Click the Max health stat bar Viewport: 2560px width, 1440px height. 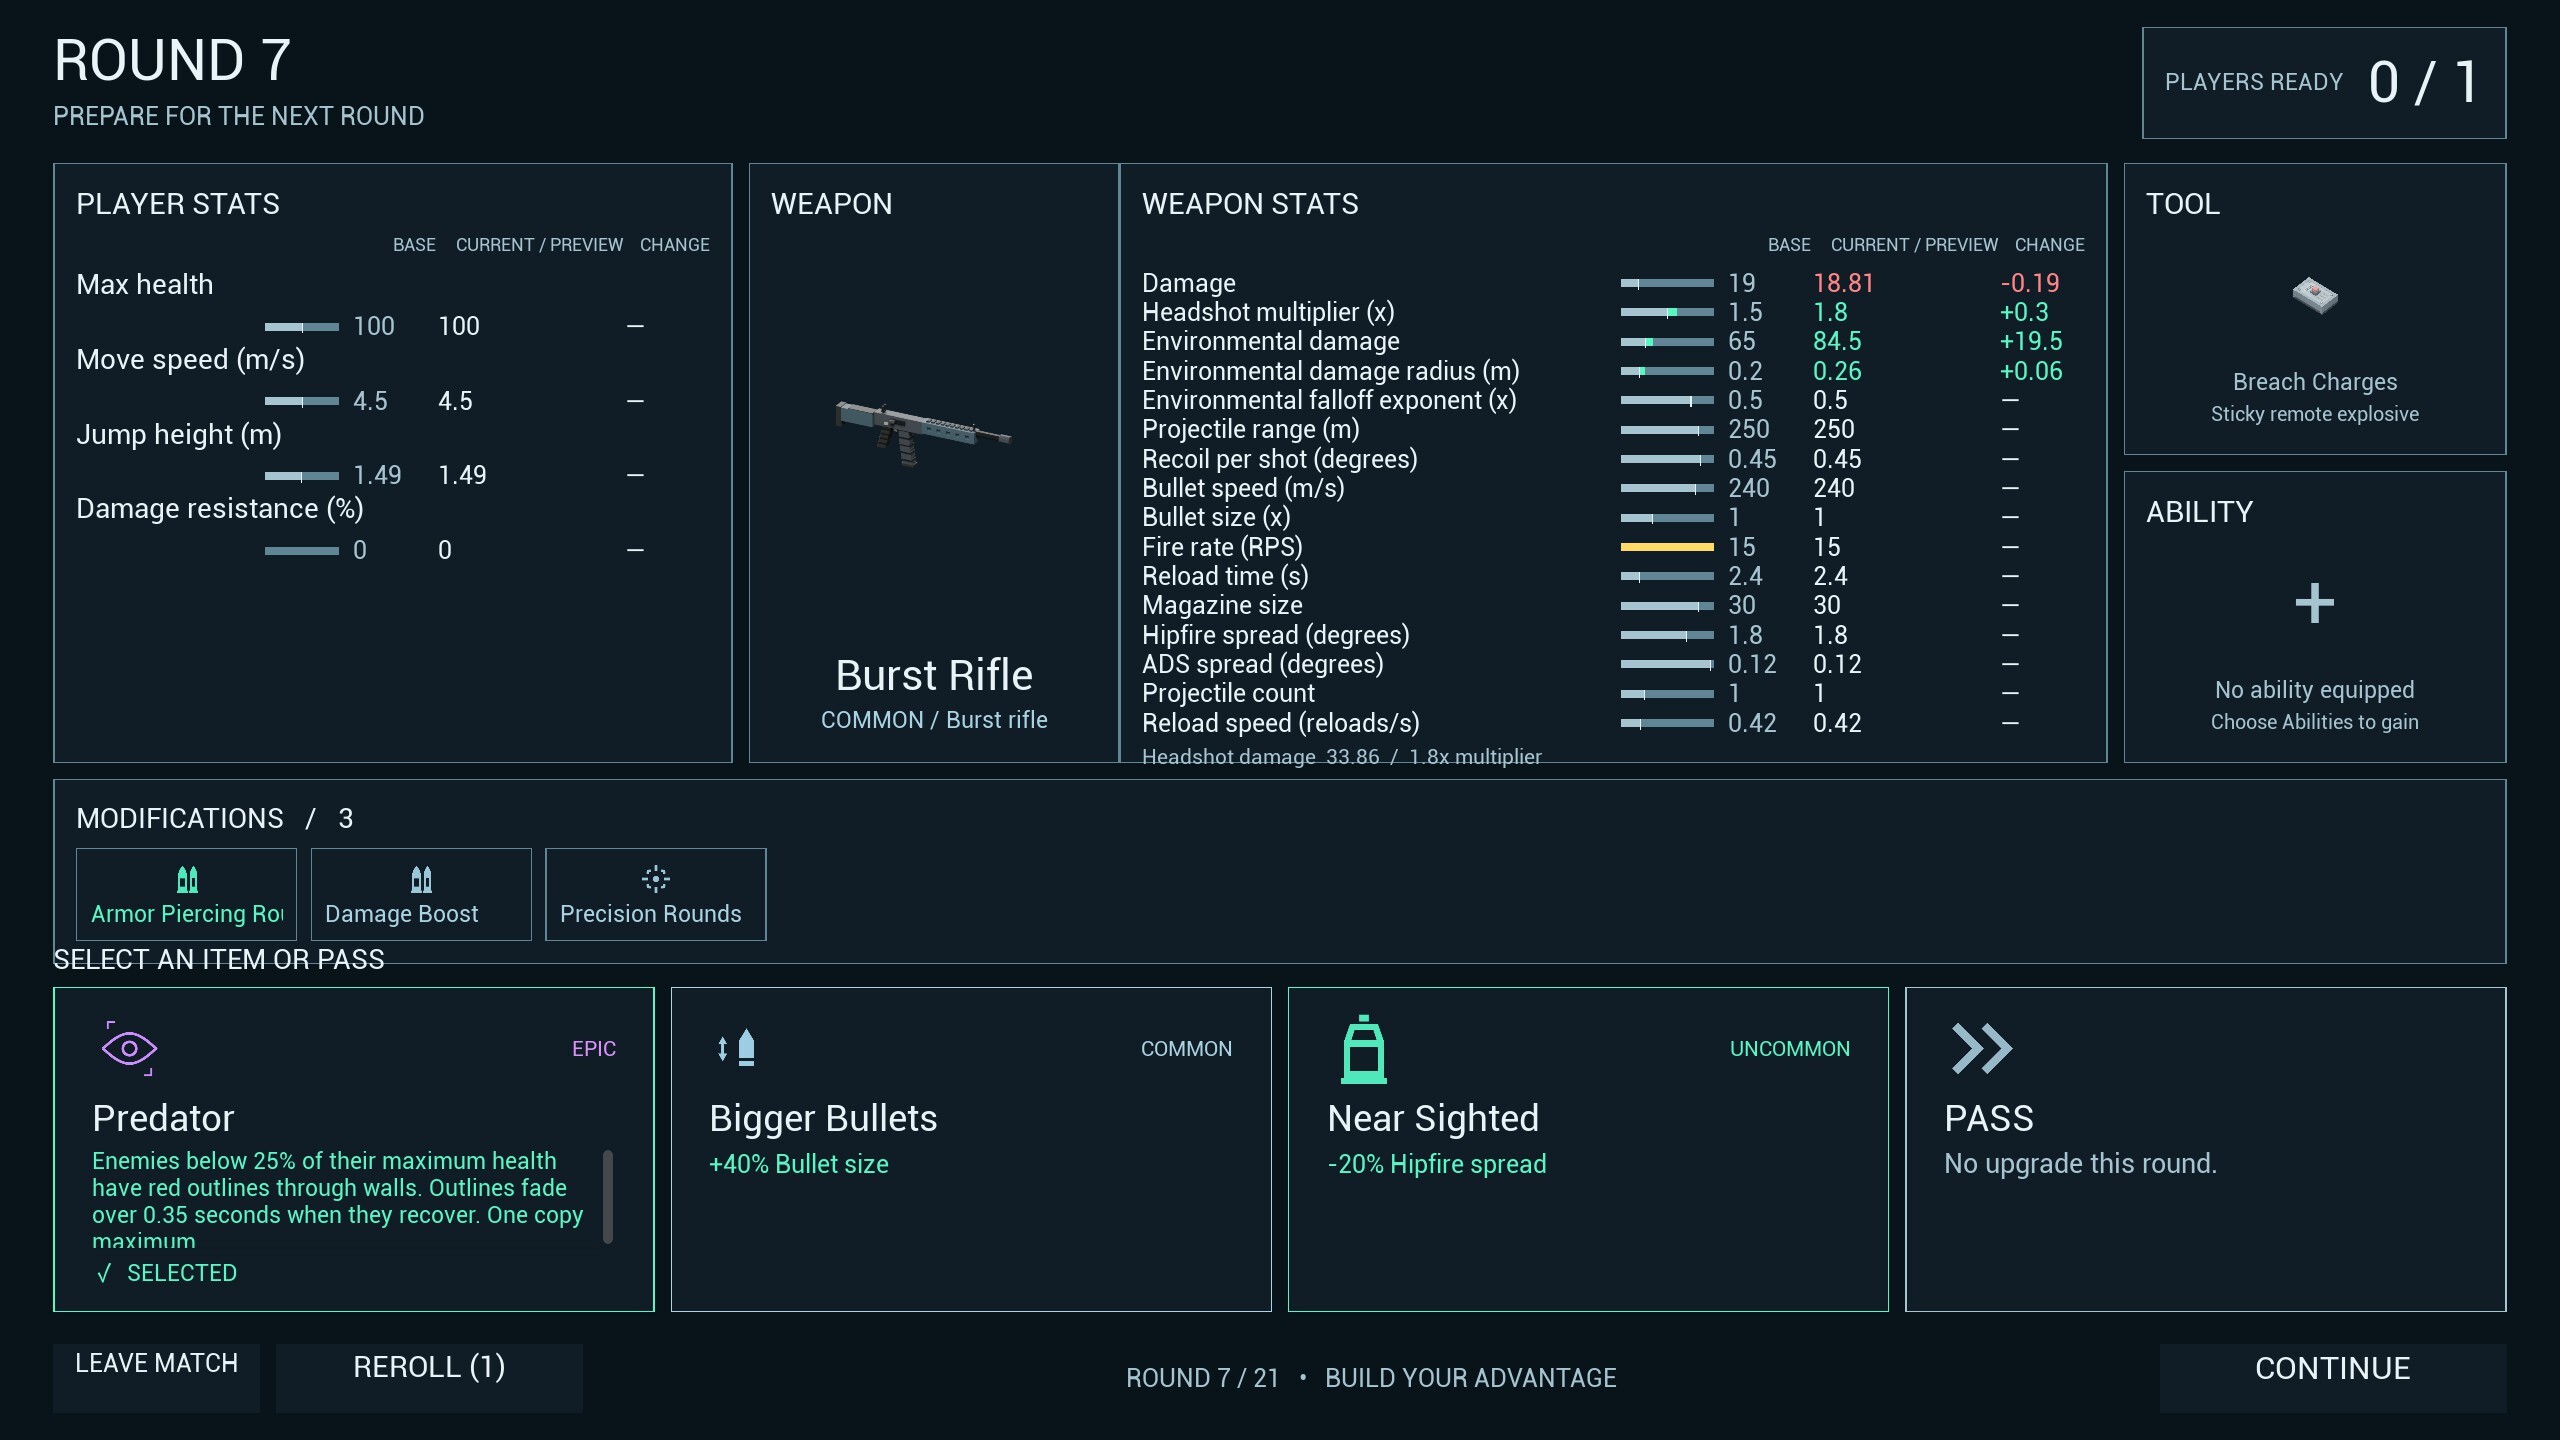(302, 327)
